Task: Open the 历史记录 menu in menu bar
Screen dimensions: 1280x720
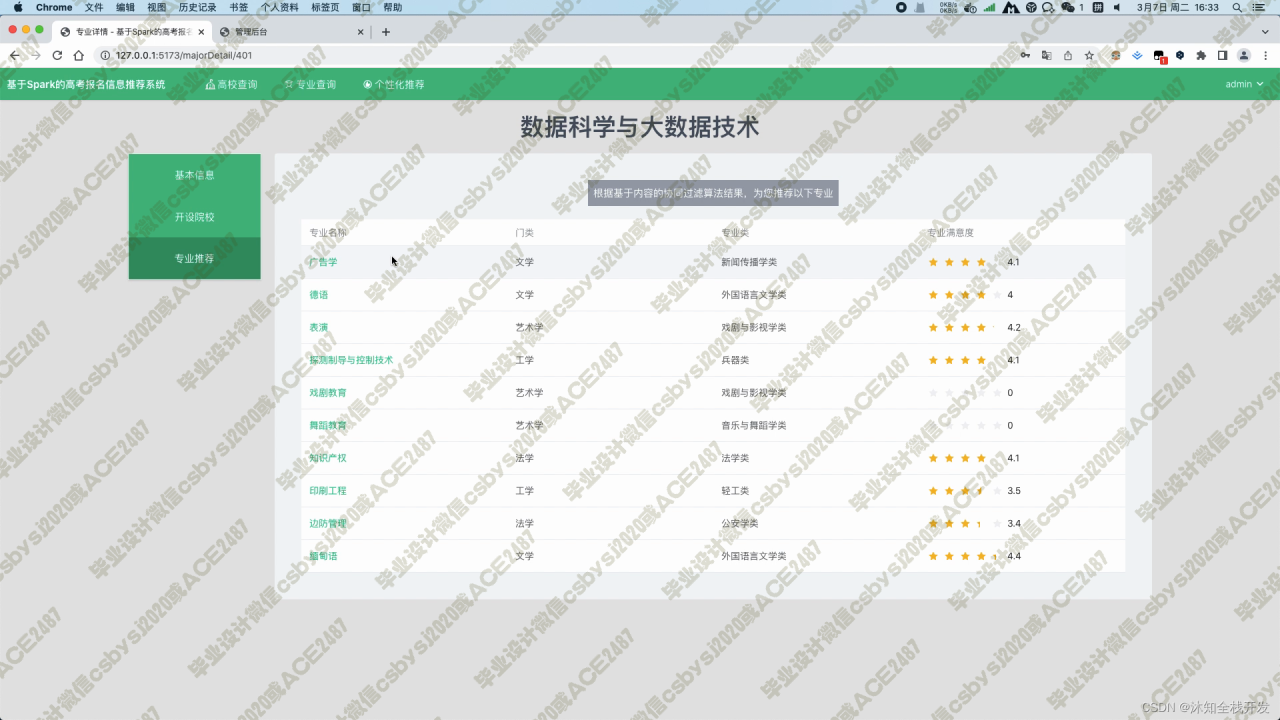Action: click(x=197, y=7)
